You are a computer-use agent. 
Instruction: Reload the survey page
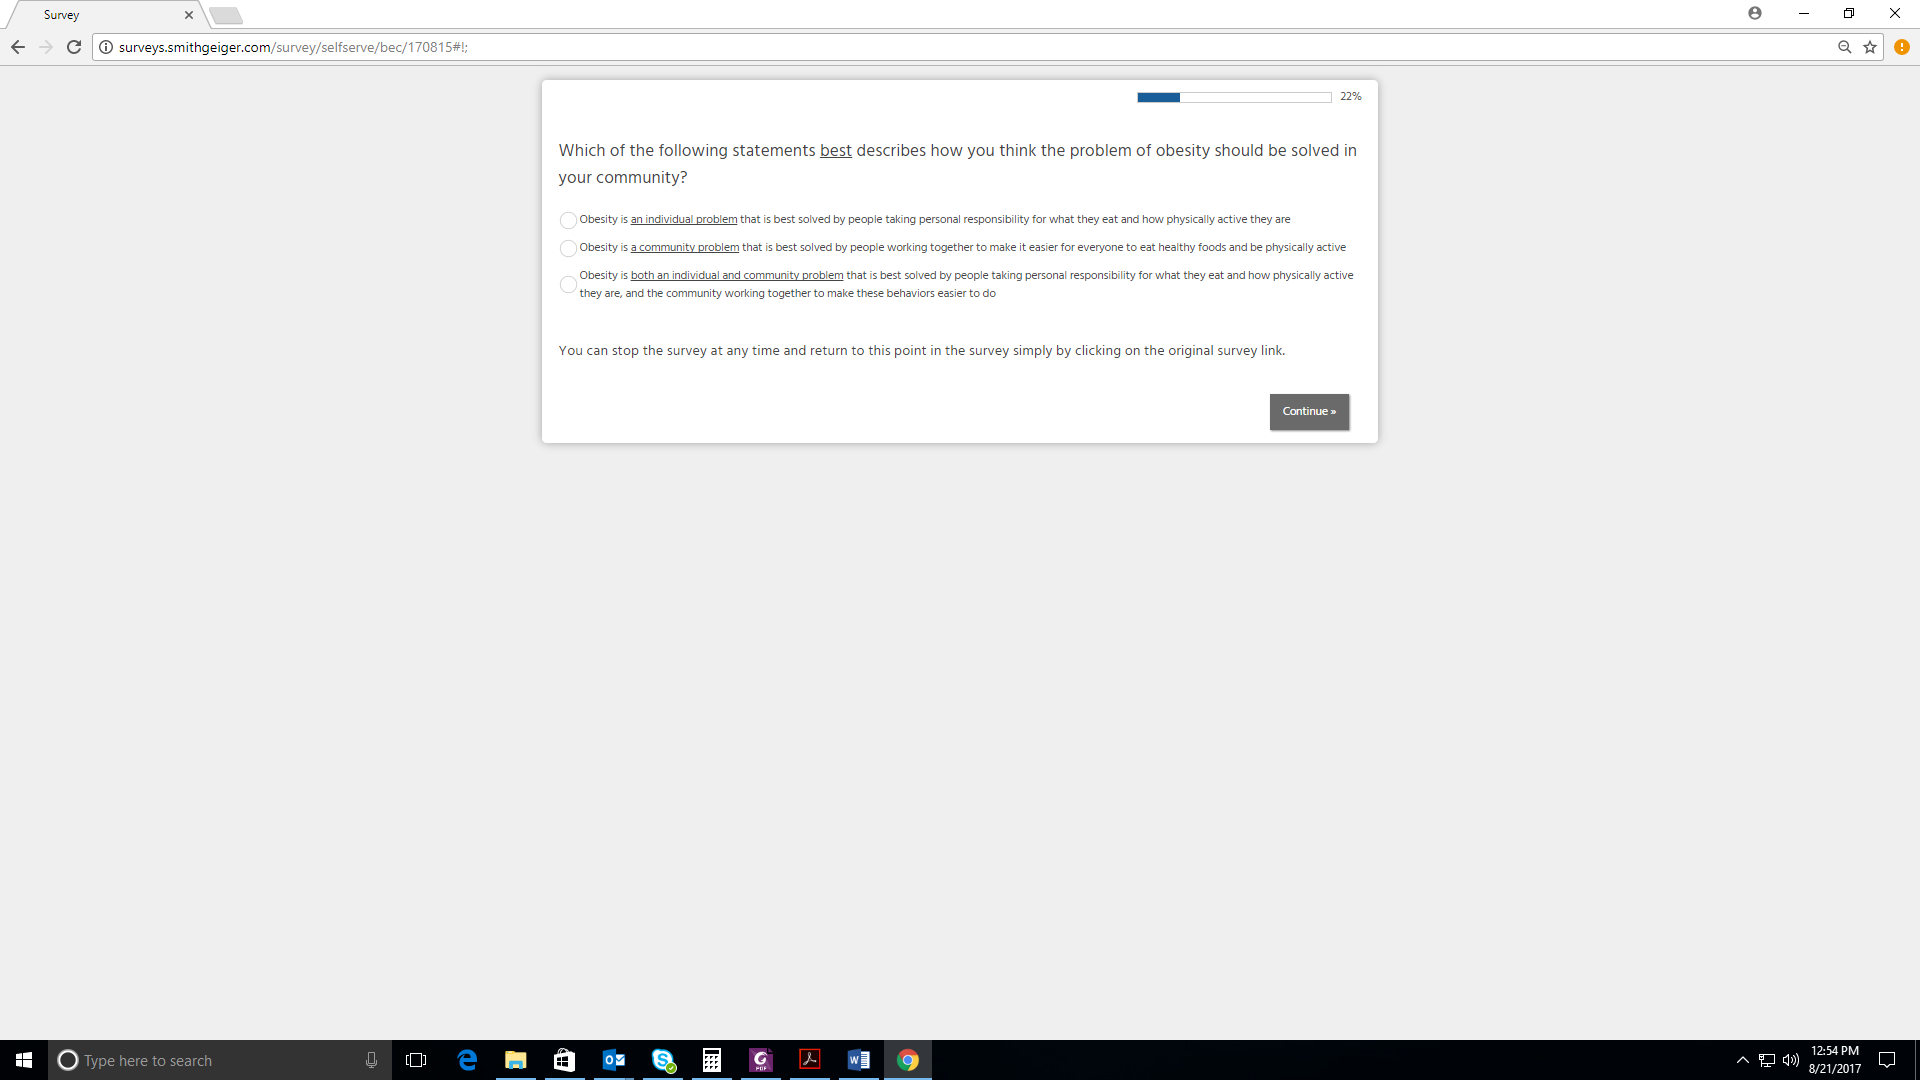(x=74, y=47)
